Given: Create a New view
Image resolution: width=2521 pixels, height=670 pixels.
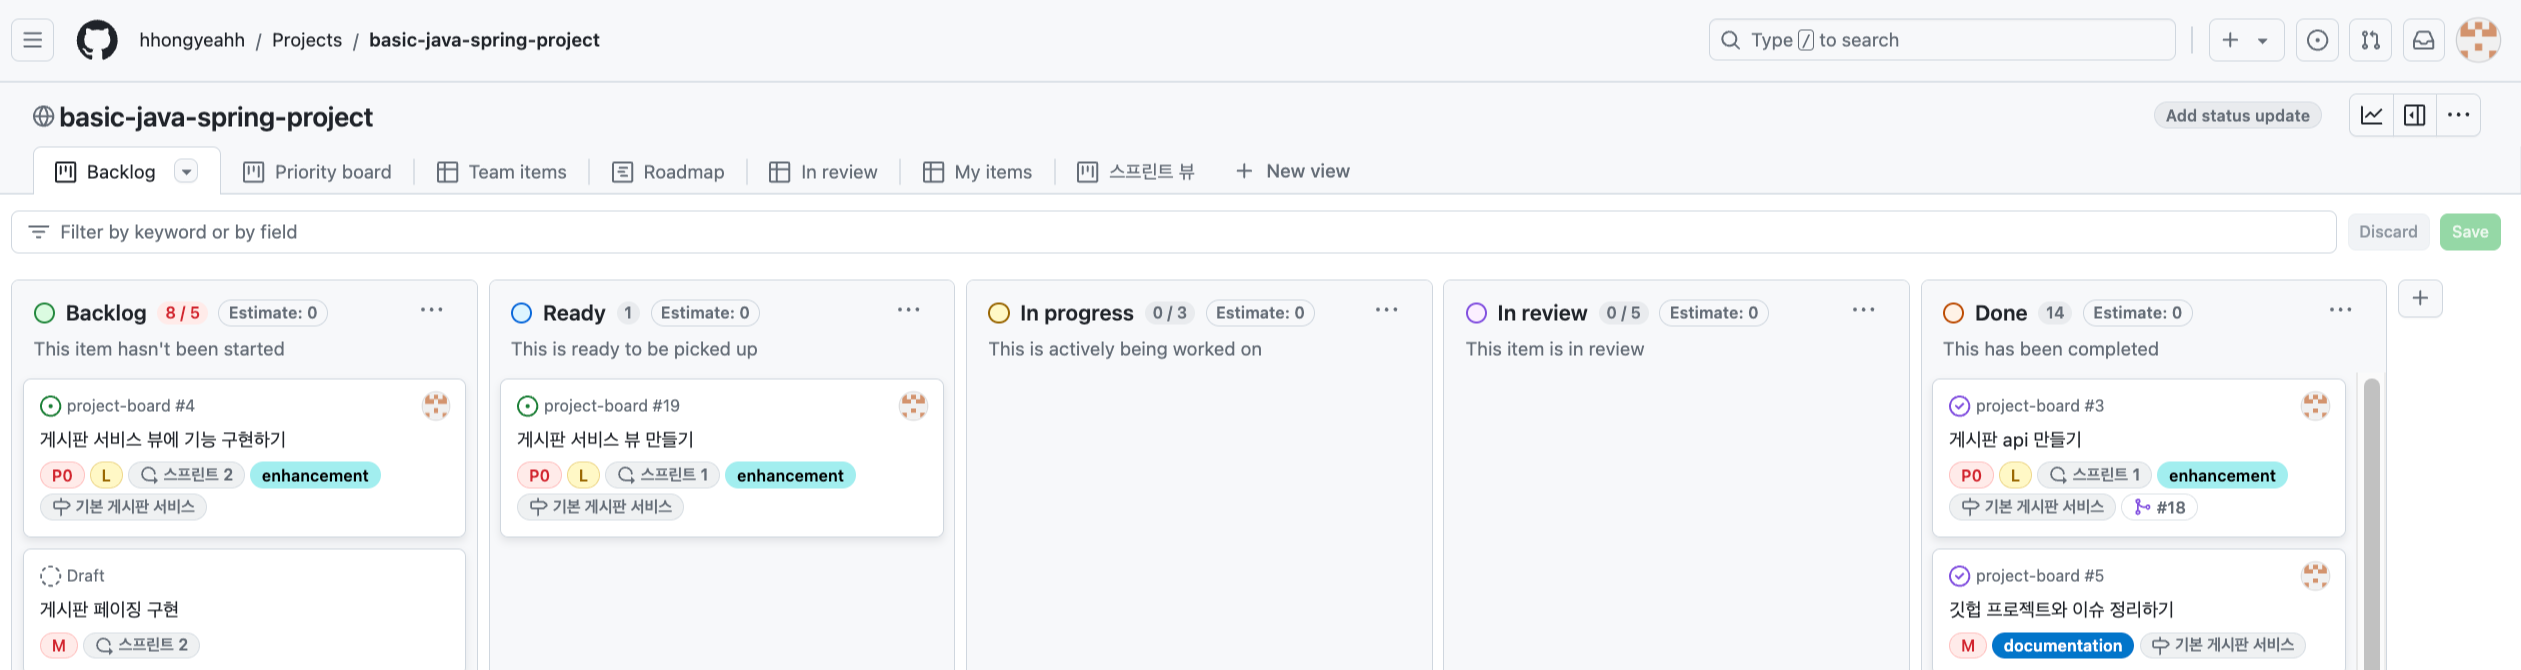Looking at the screenshot, I should click(x=1292, y=171).
